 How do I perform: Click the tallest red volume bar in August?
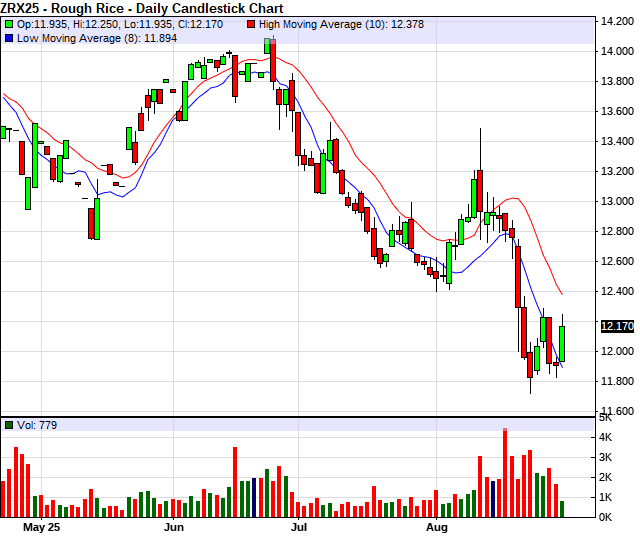505,472
